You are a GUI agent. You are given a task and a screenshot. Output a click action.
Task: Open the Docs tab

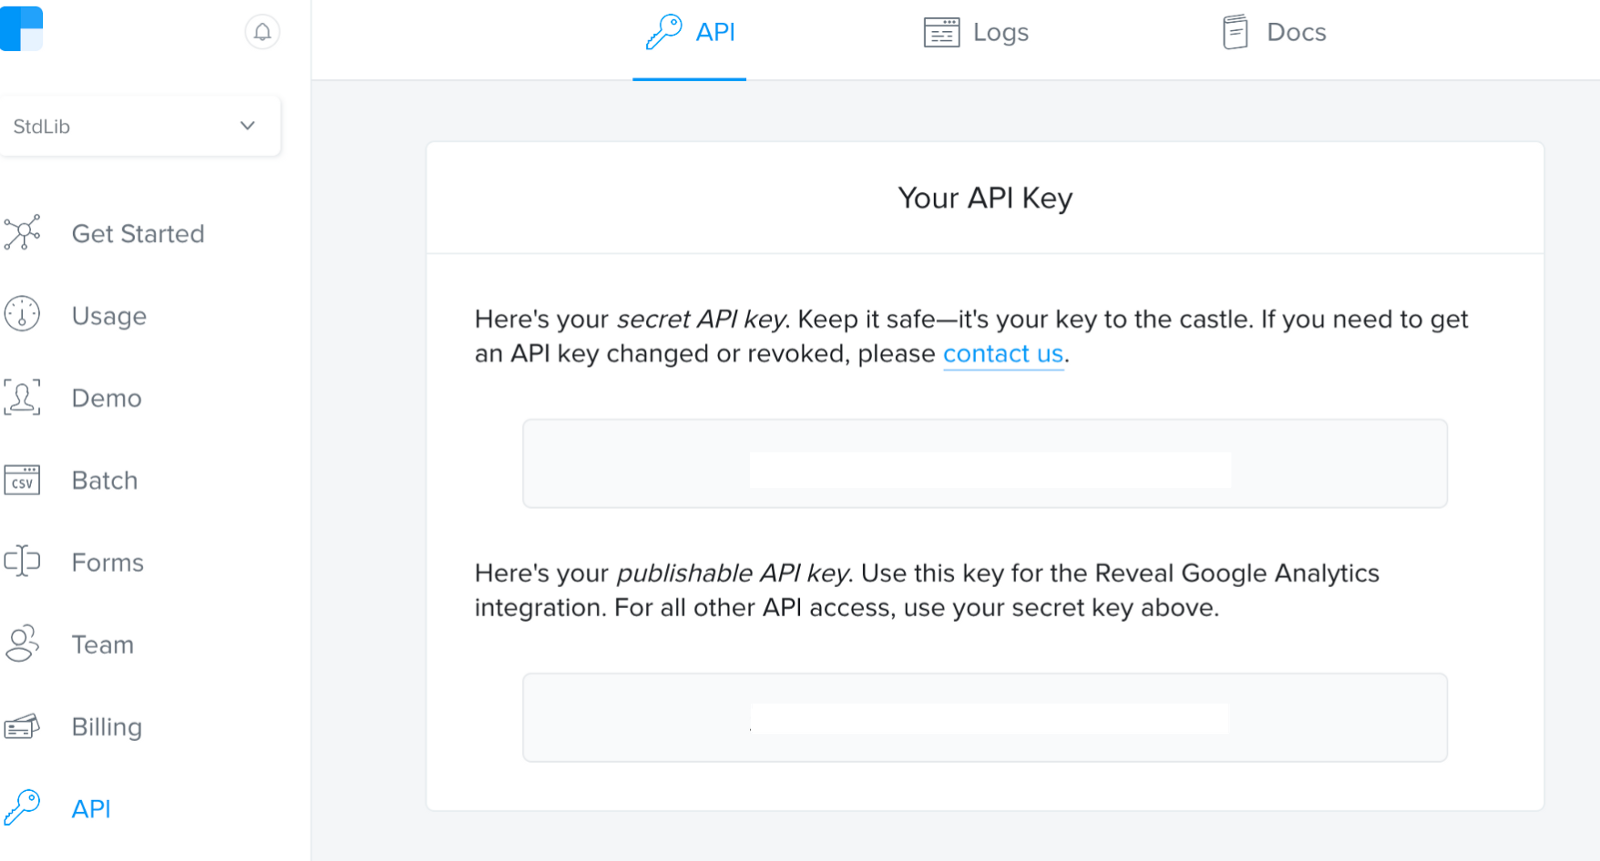click(1275, 32)
